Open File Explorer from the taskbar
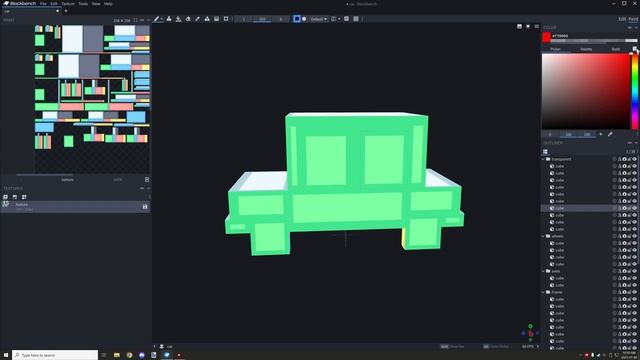This screenshot has width=640, height=360. (x=117, y=355)
